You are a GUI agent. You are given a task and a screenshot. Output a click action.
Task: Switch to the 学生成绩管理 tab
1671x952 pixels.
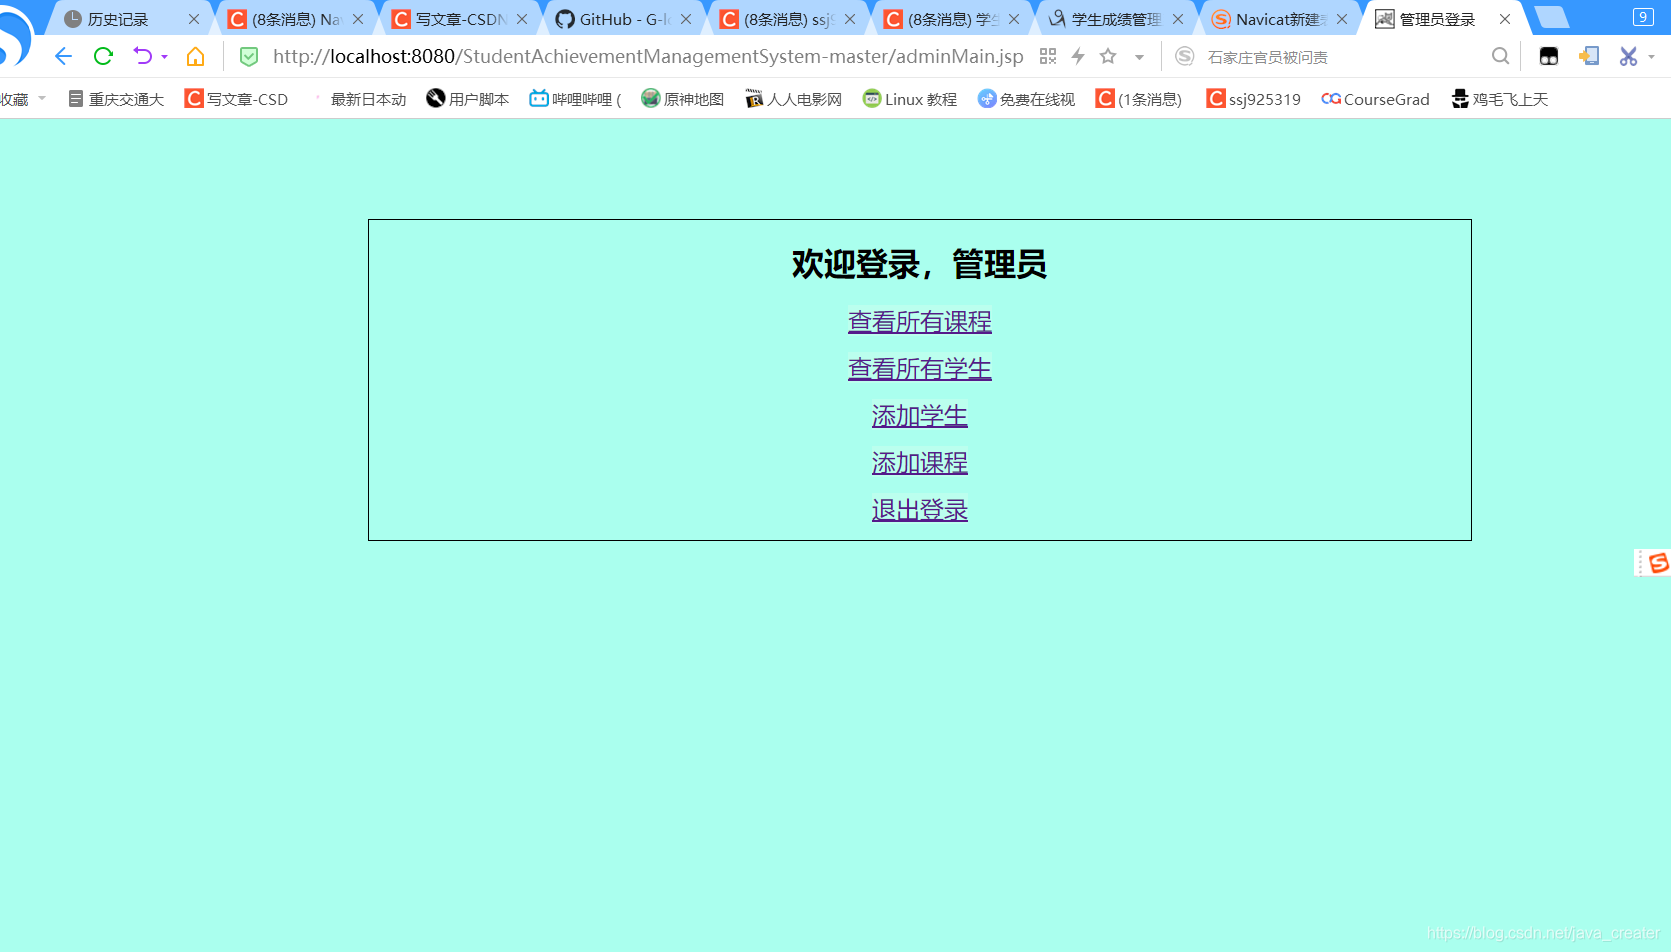click(x=1114, y=19)
